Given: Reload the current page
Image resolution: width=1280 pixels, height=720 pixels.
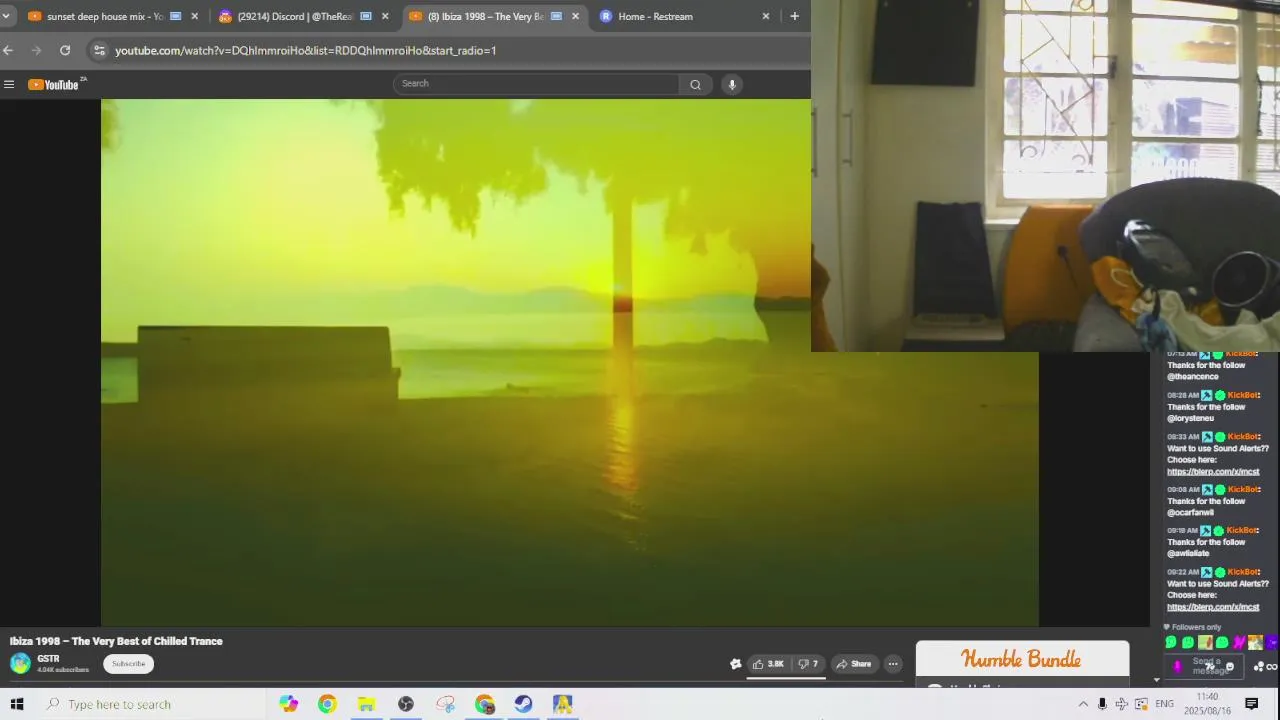Looking at the screenshot, I should pos(65,50).
